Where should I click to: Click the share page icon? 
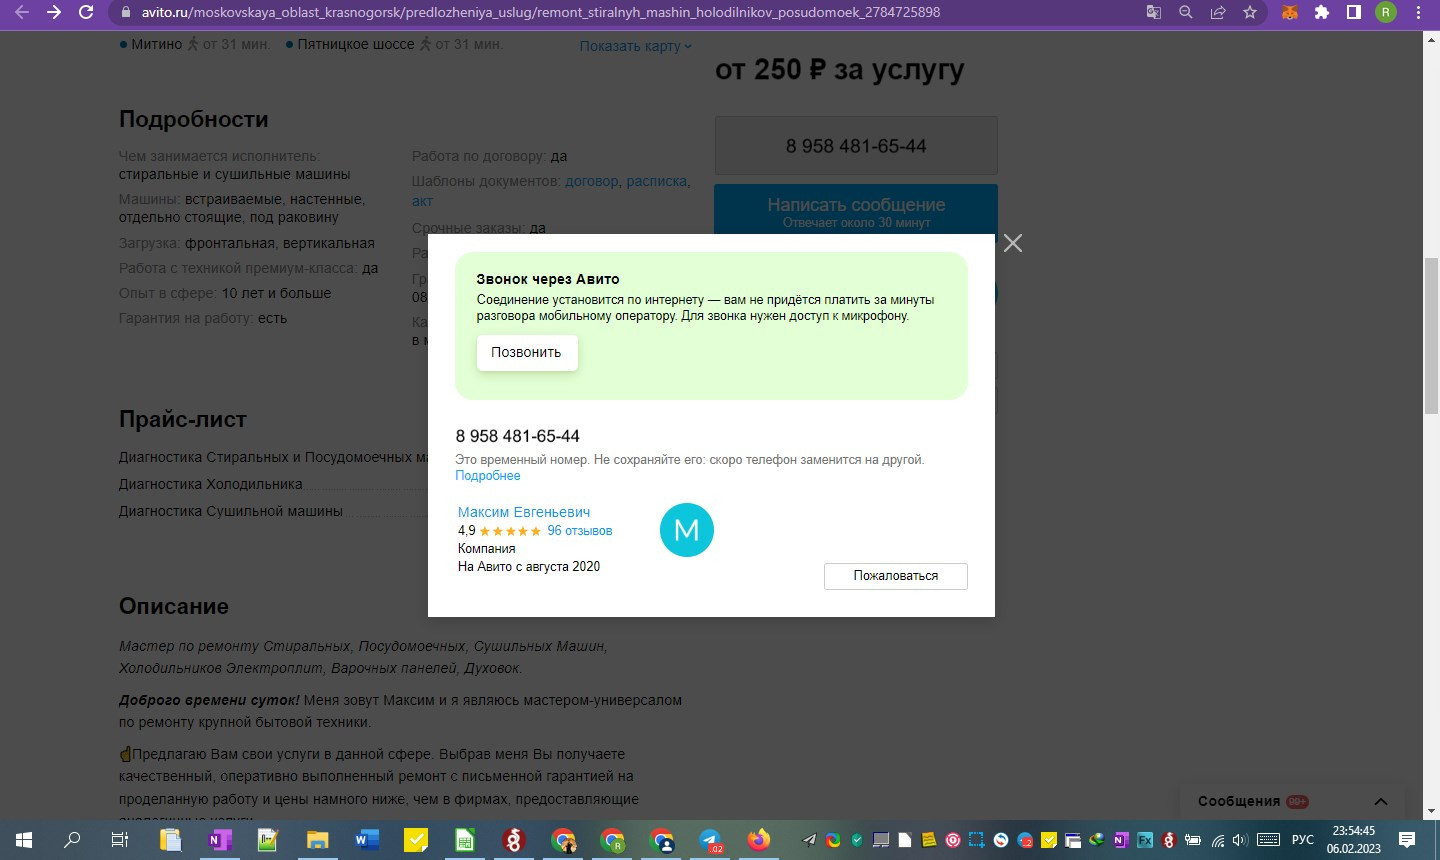1218,12
